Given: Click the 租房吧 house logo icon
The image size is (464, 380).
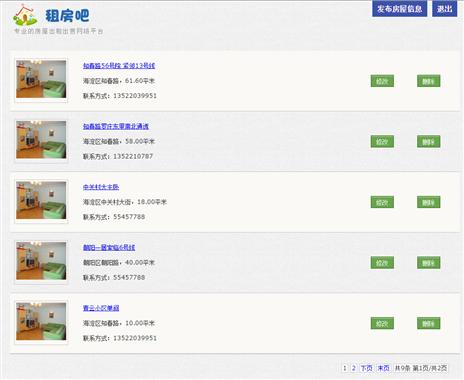Looking at the screenshot, I should [x=25, y=15].
